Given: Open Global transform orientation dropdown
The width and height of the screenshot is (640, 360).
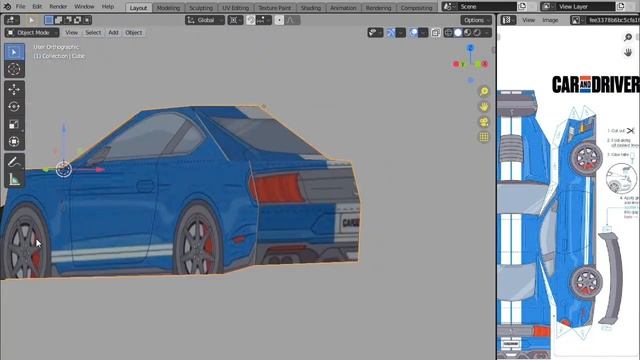Looking at the screenshot, I should [204, 20].
